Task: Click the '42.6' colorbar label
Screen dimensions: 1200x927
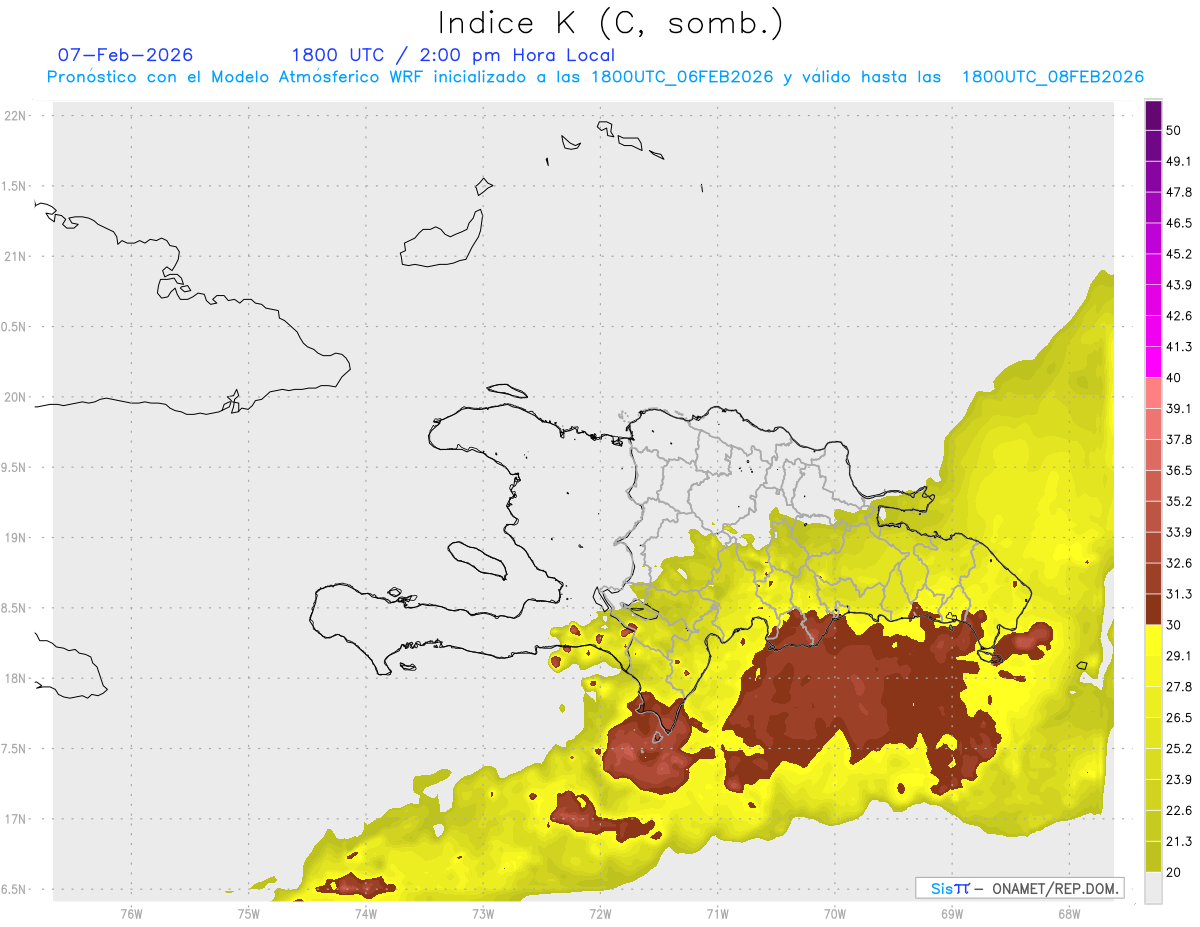Action: [x=1179, y=316]
